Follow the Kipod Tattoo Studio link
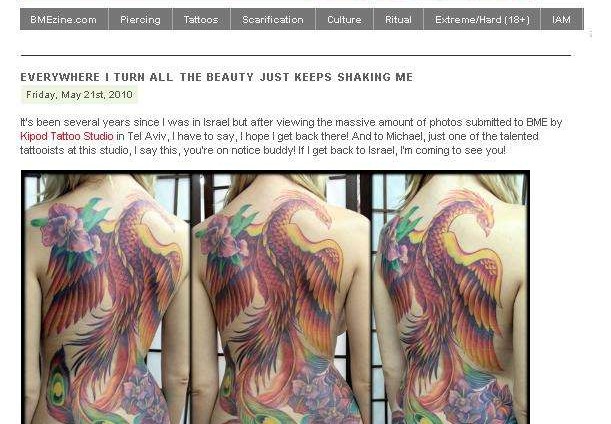This screenshot has width=611, height=424. click(67, 136)
